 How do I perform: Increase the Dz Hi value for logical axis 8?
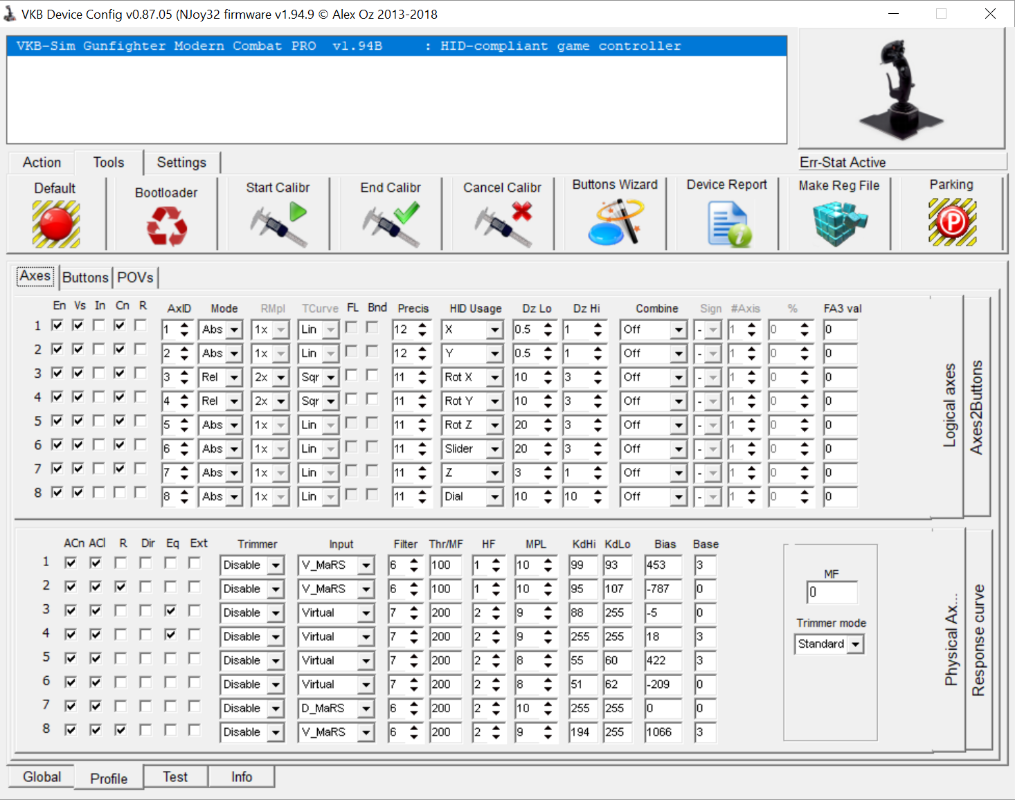click(597, 492)
